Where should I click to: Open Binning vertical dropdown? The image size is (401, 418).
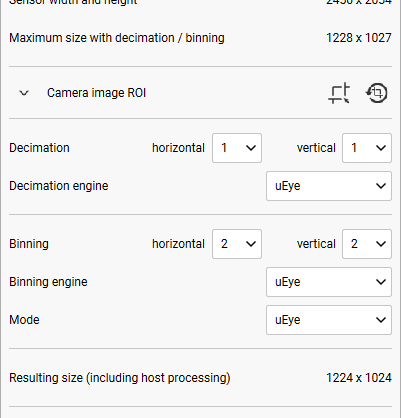pos(367,244)
